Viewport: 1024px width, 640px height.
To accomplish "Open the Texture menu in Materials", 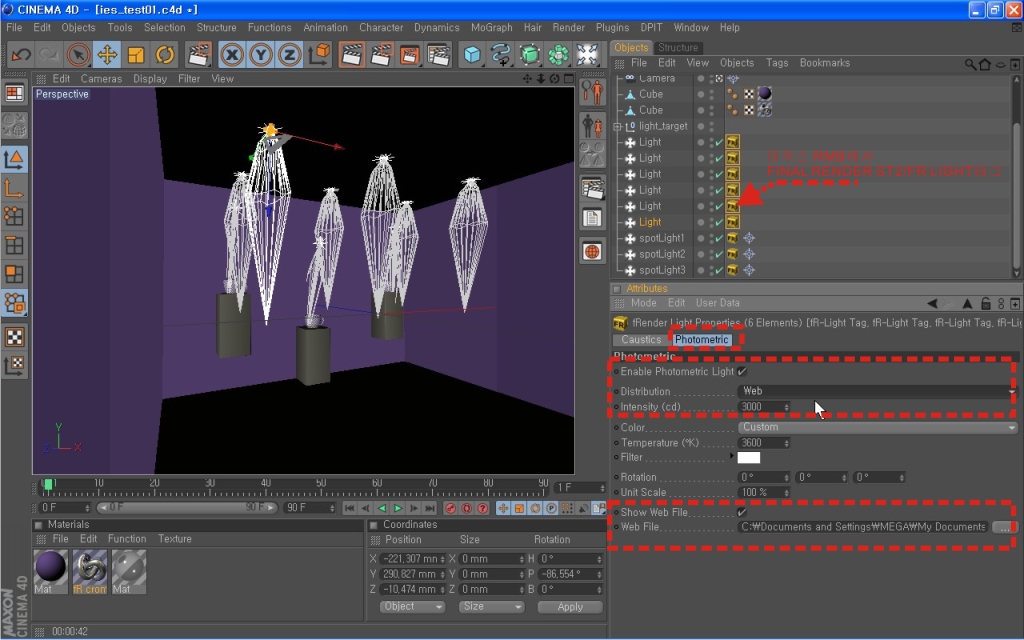I will [174, 539].
